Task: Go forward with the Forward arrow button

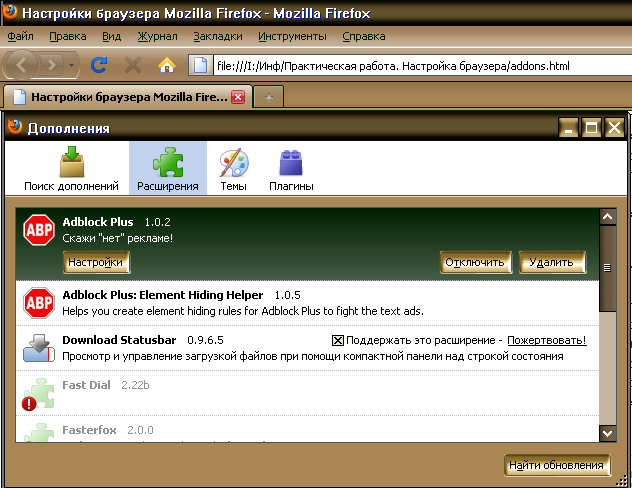Action: 52,65
